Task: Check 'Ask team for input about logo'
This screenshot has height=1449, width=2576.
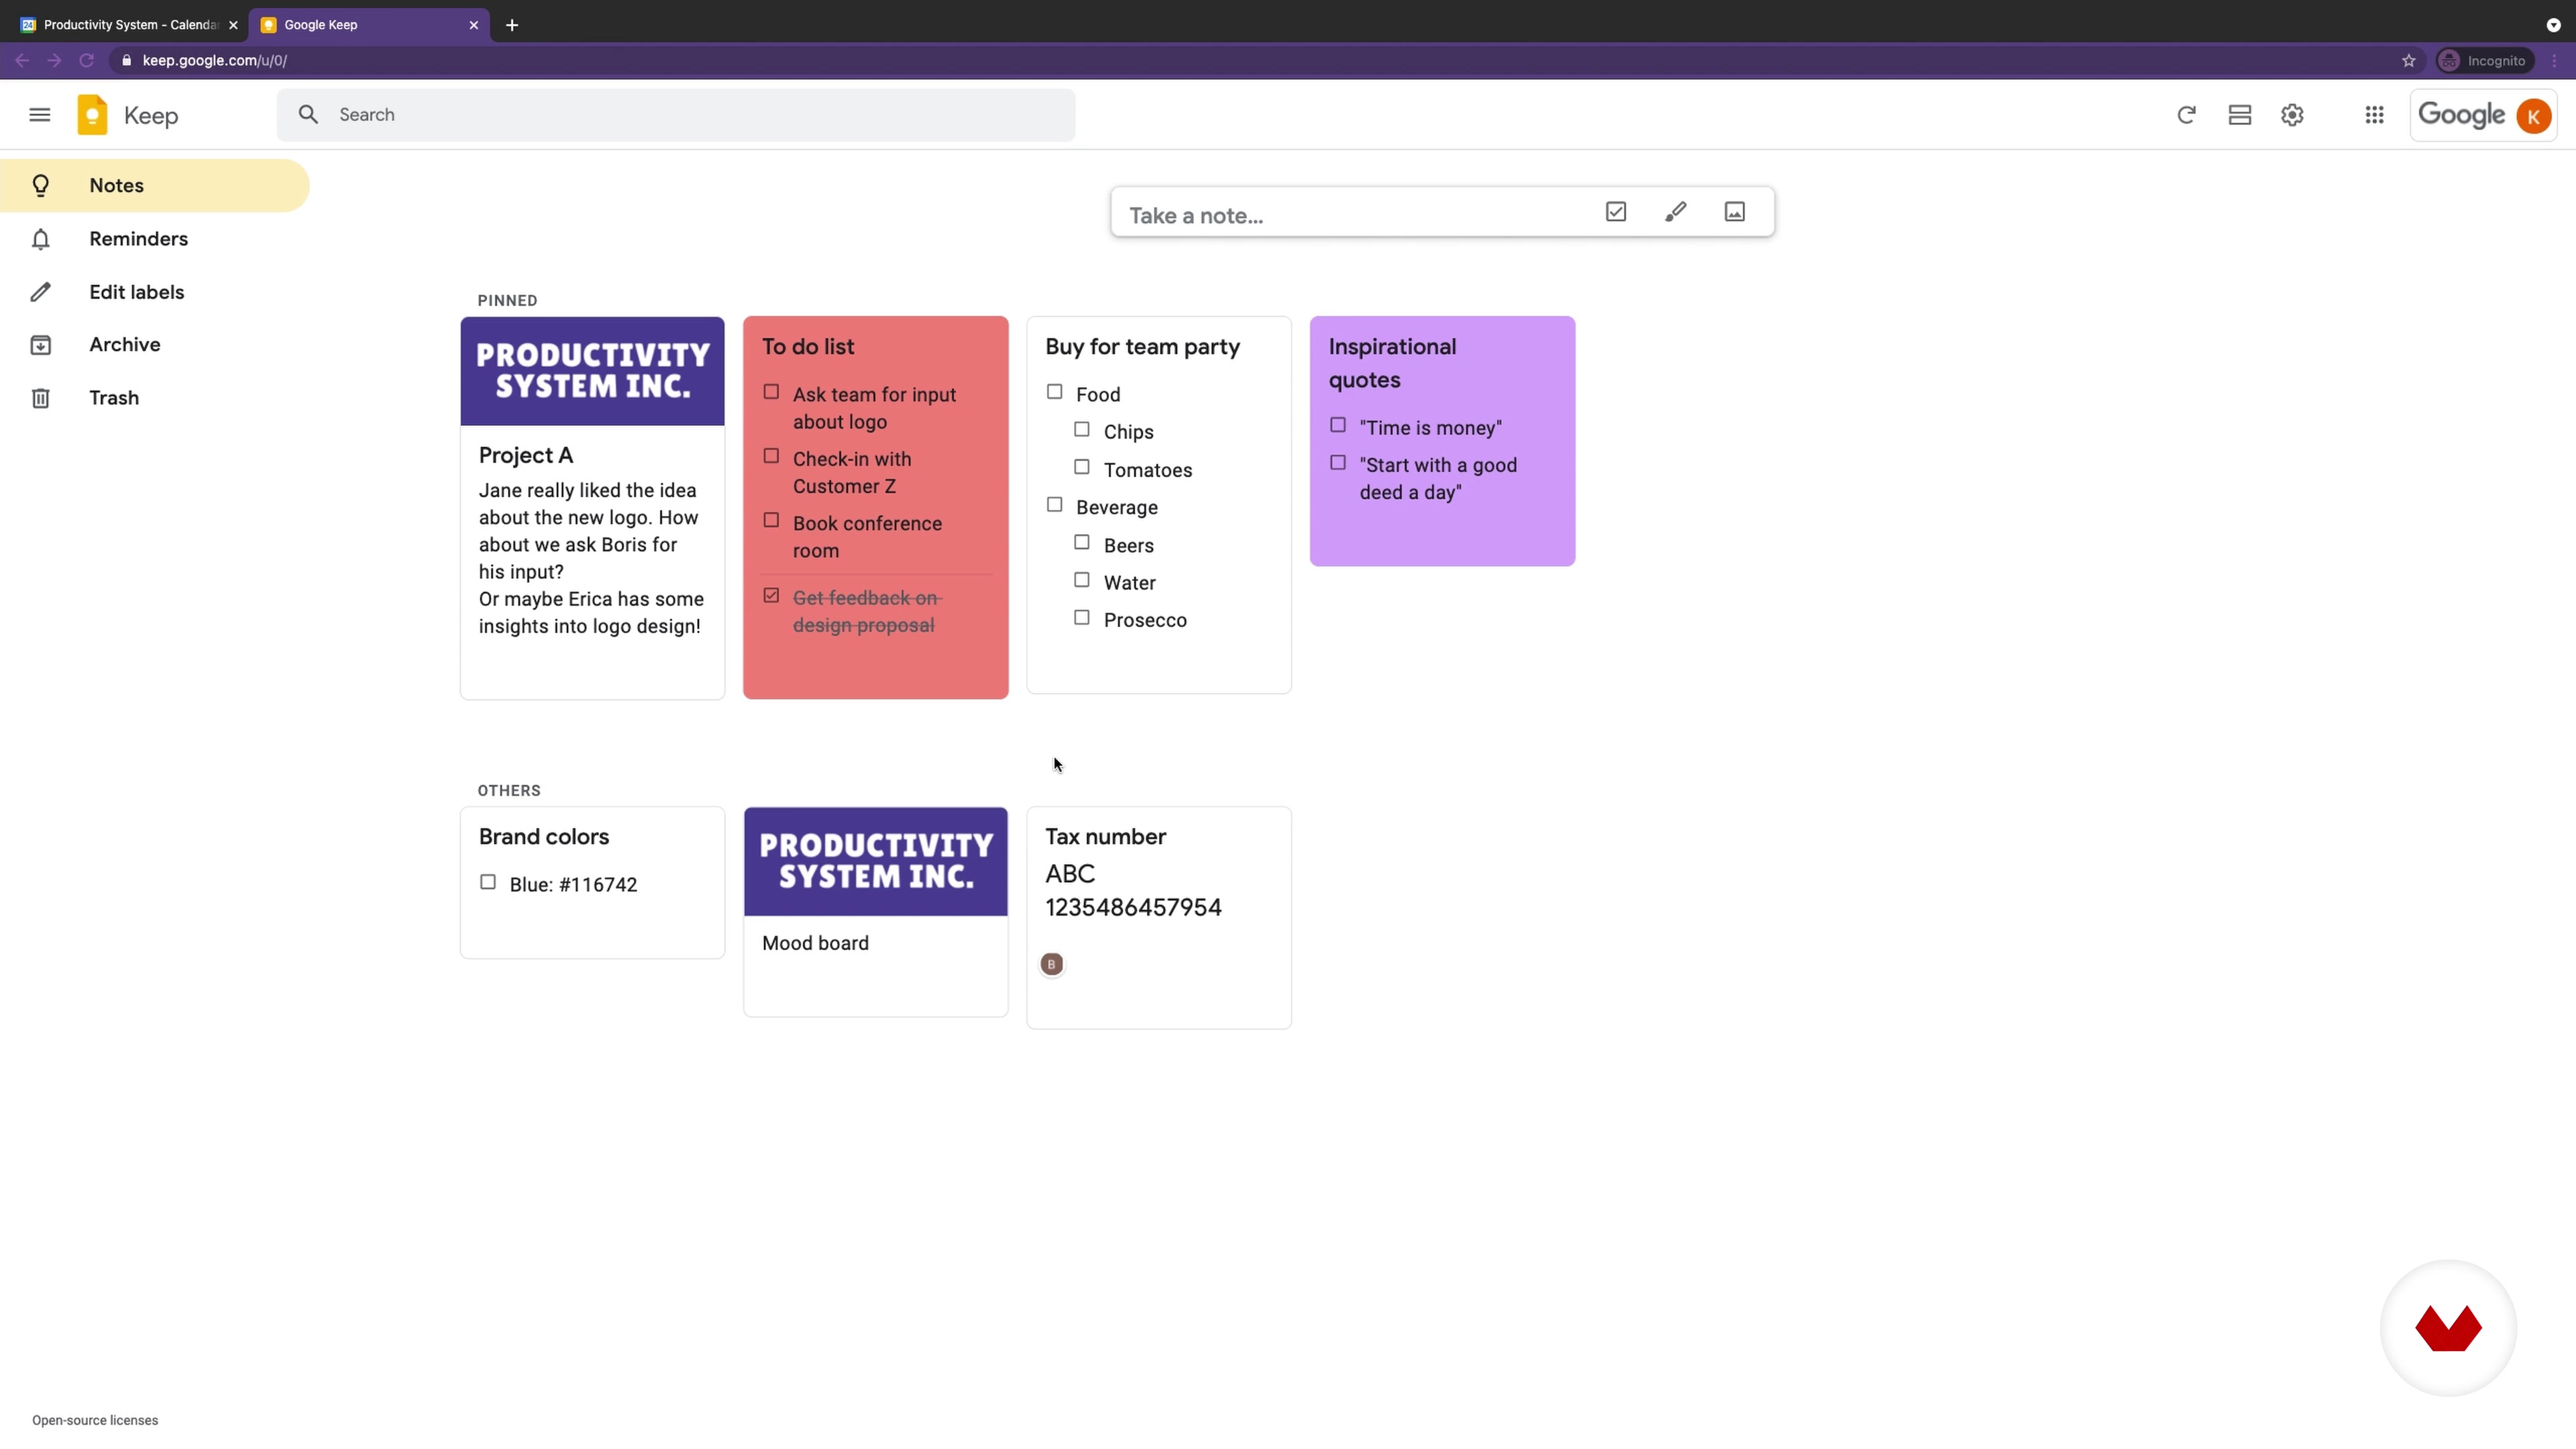Action: pyautogui.click(x=771, y=392)
